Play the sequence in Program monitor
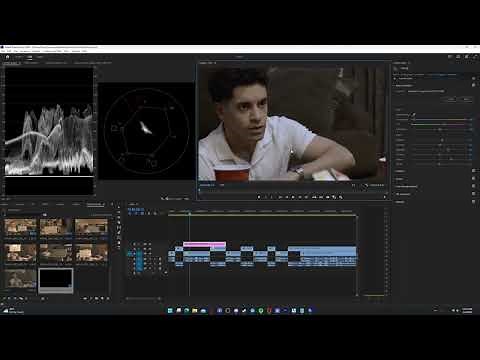The width and height of the screenshot is (480, 360). pos(293,197)
